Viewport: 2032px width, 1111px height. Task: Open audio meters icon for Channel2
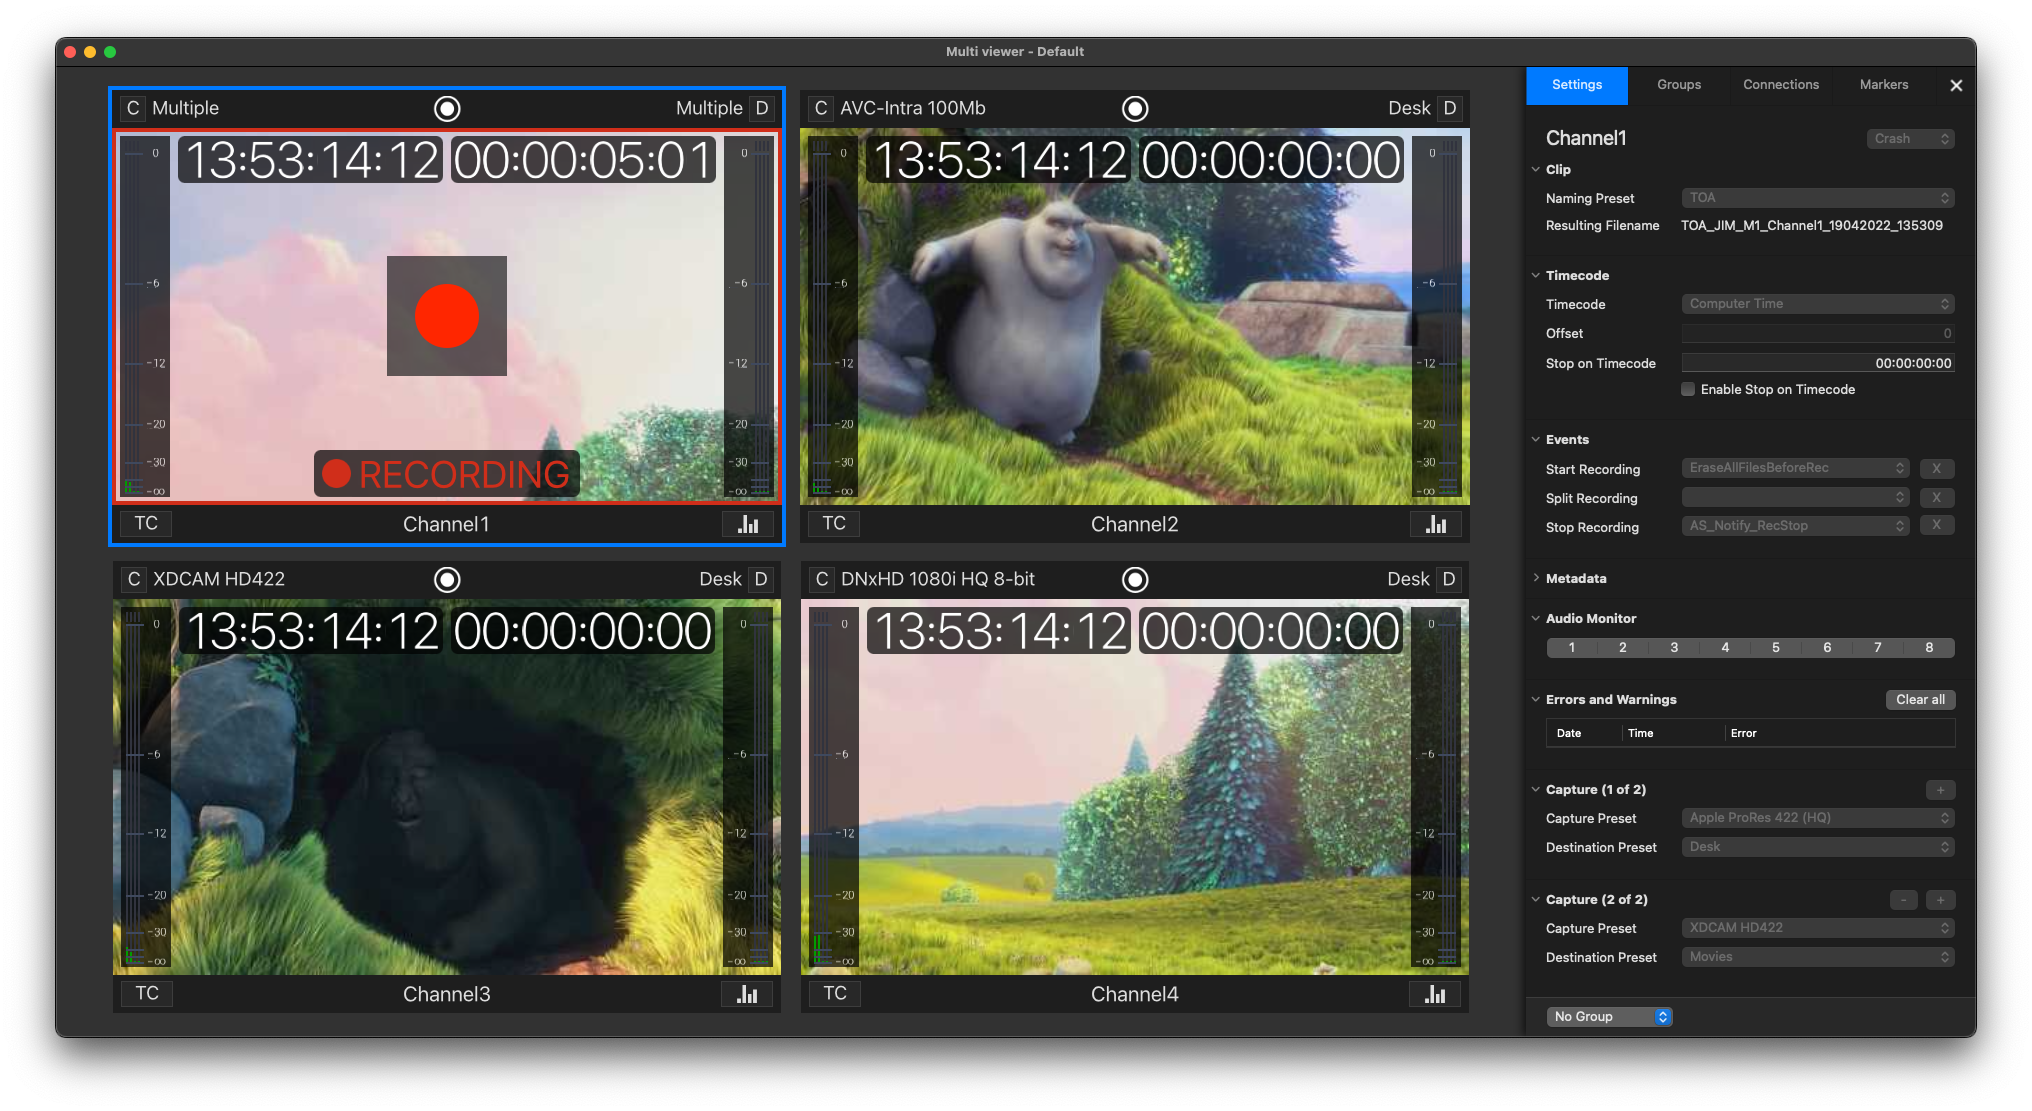pyautogui.click(x=1436, y=524)
